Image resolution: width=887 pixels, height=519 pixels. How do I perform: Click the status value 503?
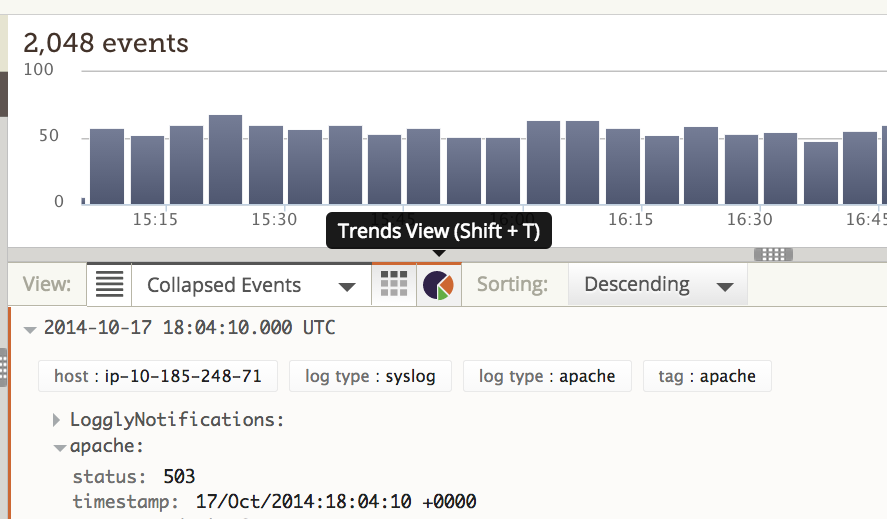click(179, 476)
